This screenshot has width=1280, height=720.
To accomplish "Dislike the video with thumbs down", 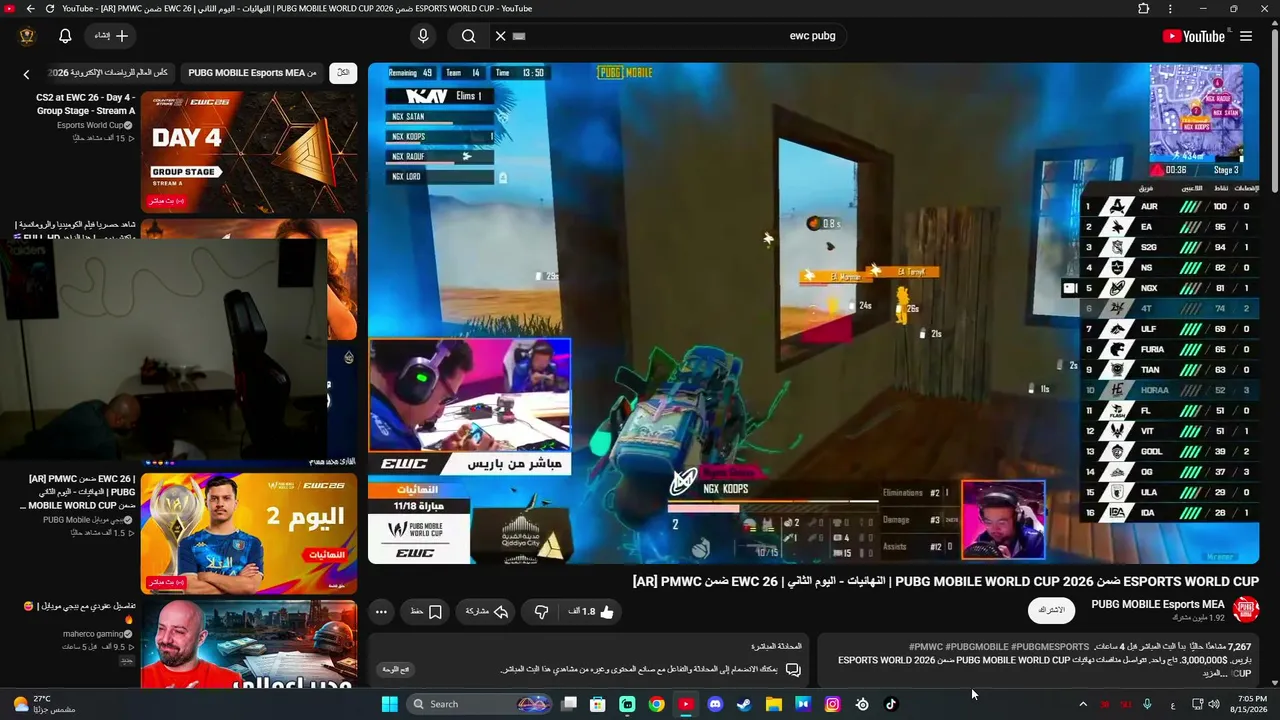I will pos(541,612).
